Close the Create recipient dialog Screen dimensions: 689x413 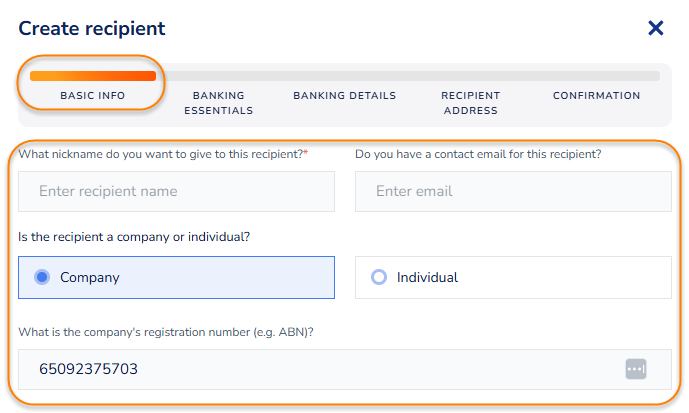656,28
